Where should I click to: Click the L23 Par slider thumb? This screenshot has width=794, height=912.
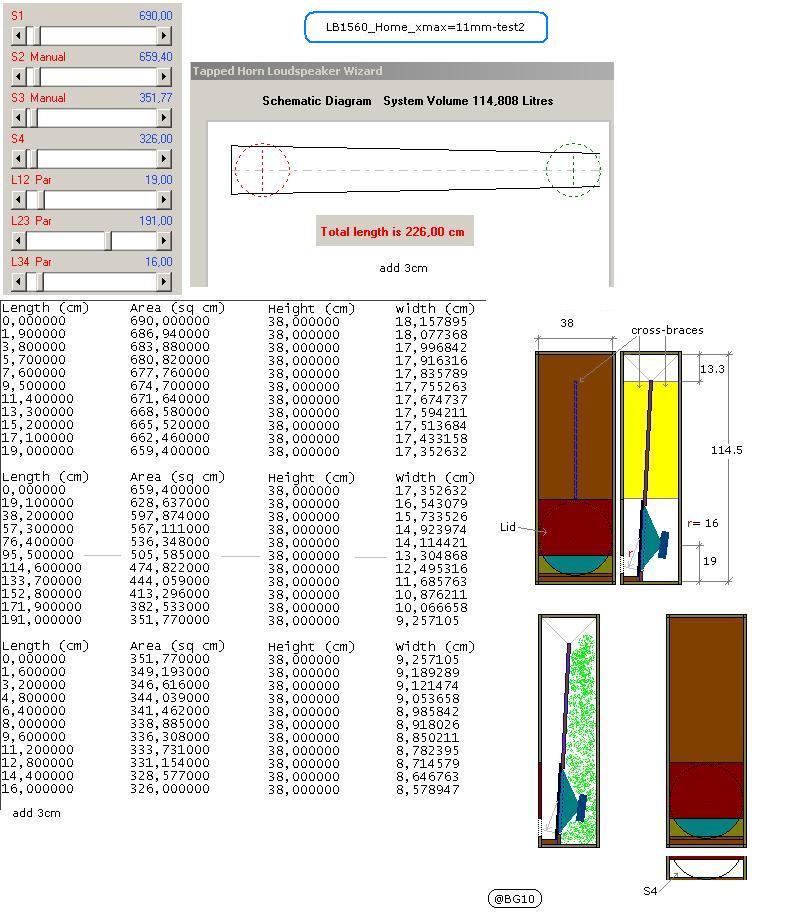click(x=108, y=241)
